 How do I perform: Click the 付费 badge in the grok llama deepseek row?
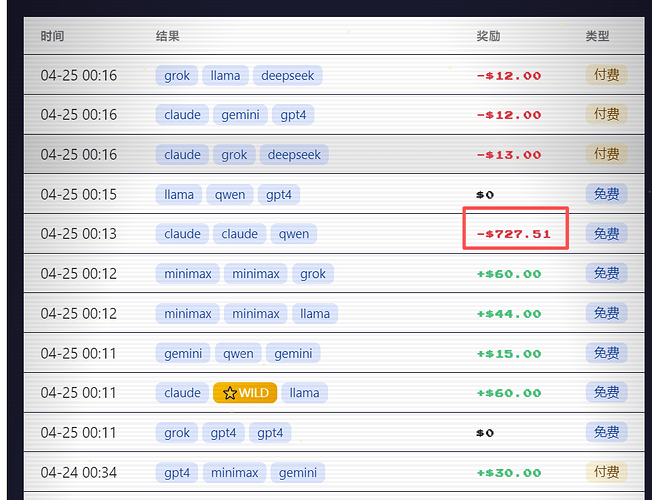[606, 75]
